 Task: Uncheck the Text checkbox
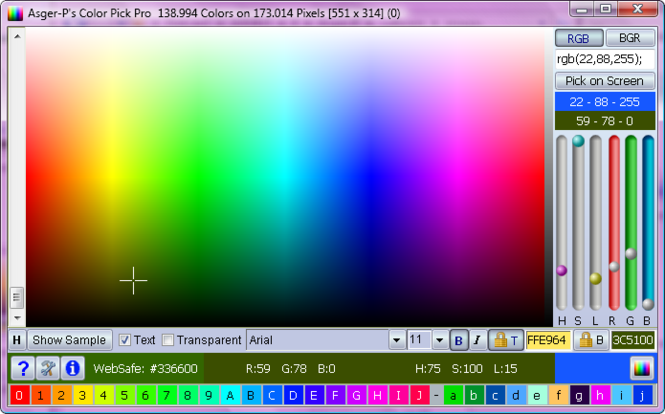125,340
